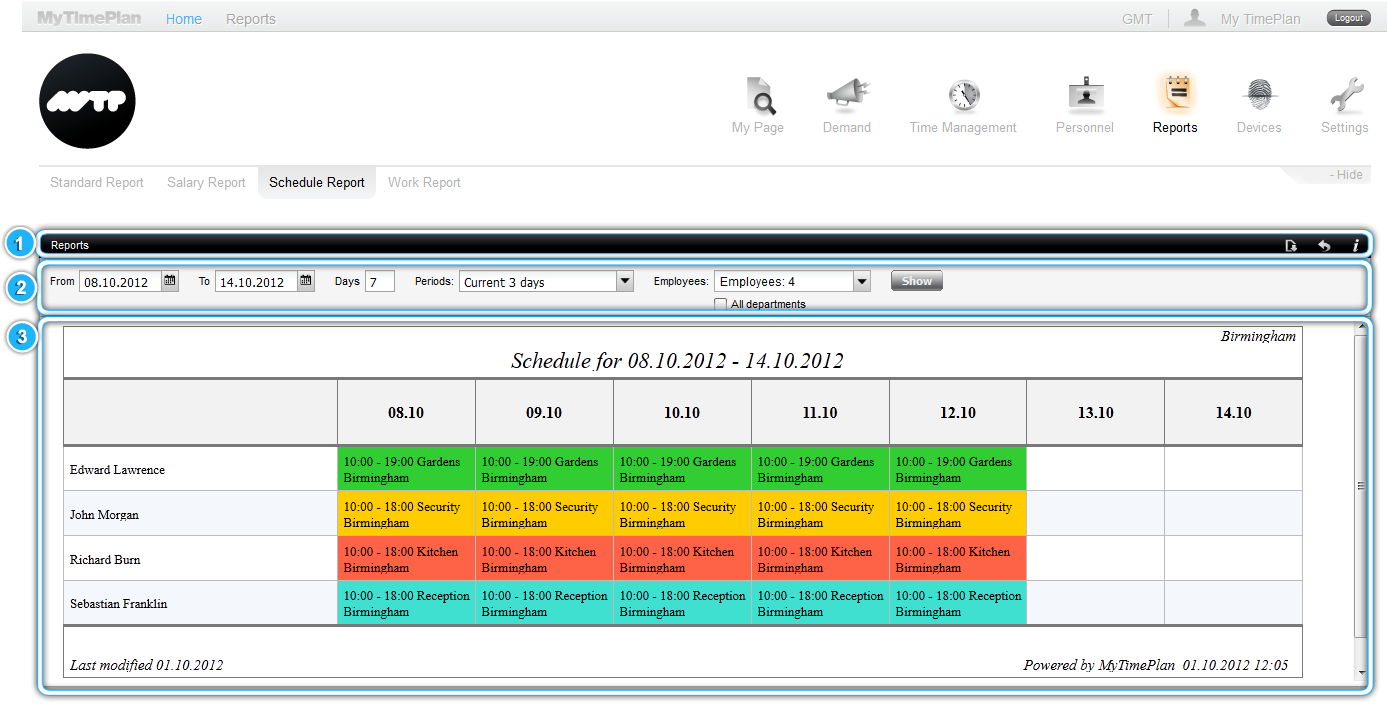Click the My TimePlan user link
This screenshot has height=717, width=1387.
point(1261,19)
